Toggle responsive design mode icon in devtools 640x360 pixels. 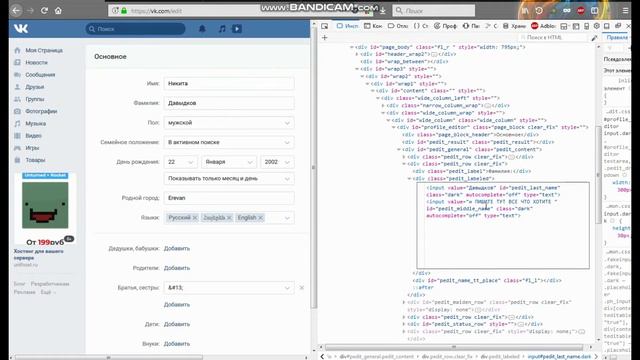pyautogui.click(x=587, y=26)
